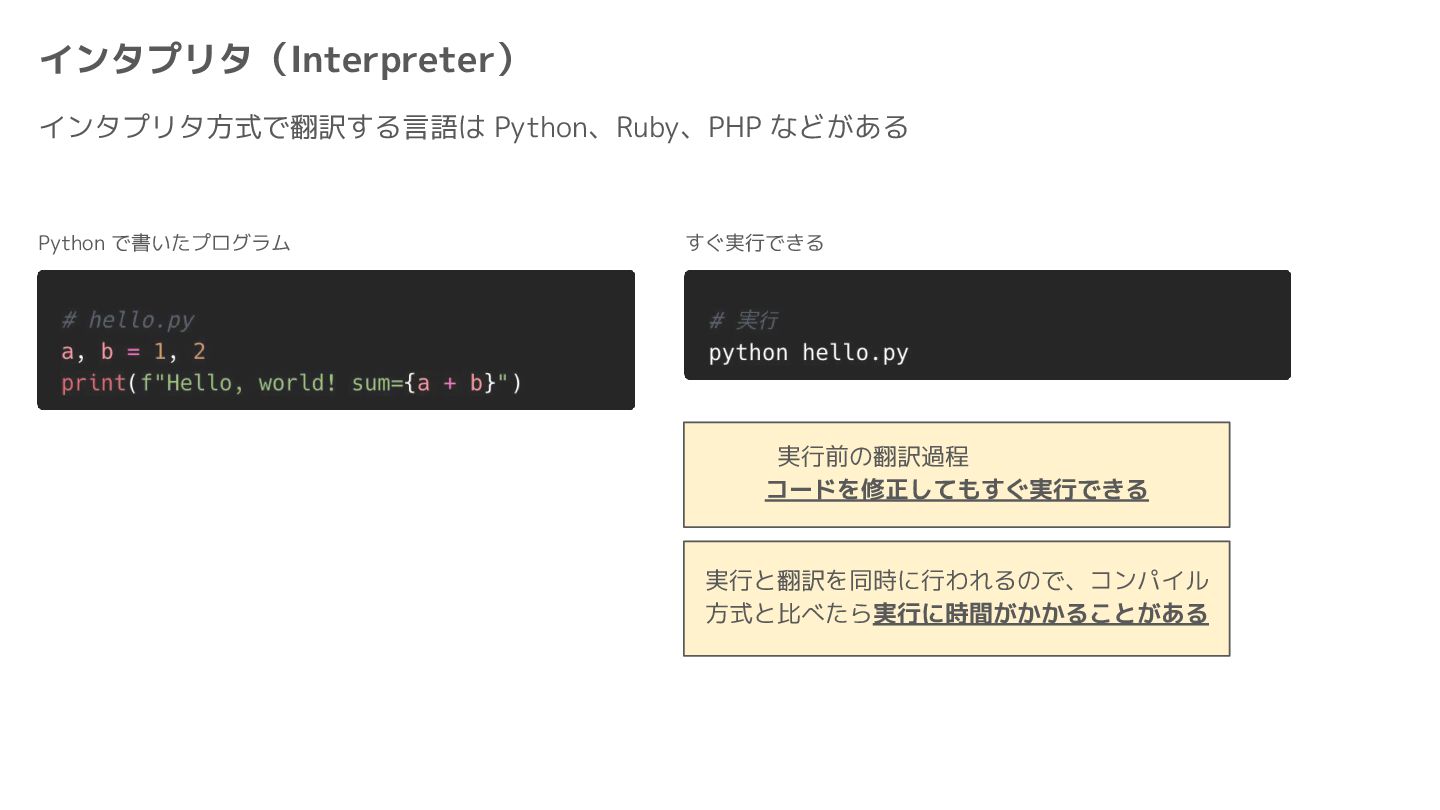Click the label Python で書いたプログラム
Screen dimensions: 1440x810
[x=164, y=243]
